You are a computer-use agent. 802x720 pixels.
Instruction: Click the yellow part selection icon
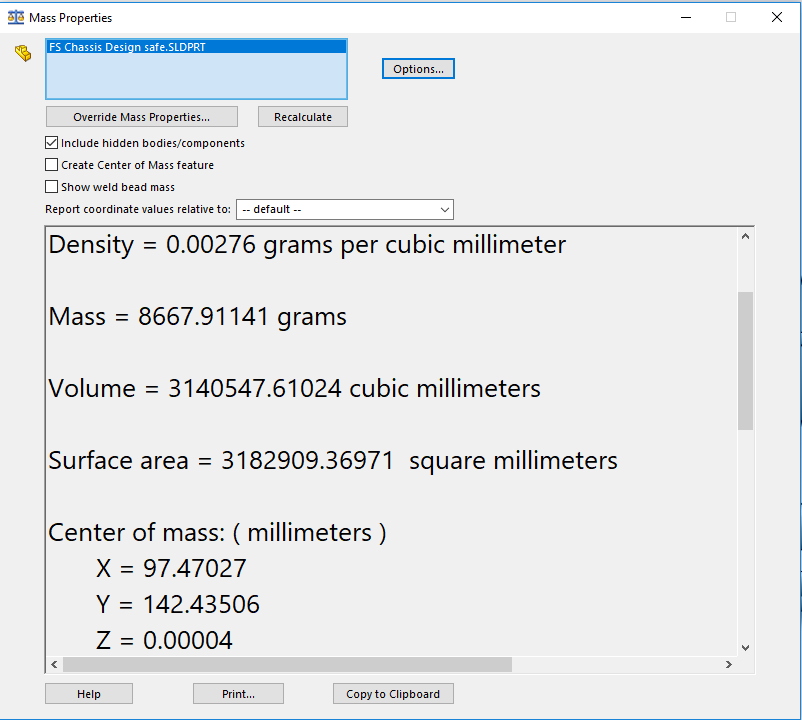pyautogui.click(x=23, y=53)
